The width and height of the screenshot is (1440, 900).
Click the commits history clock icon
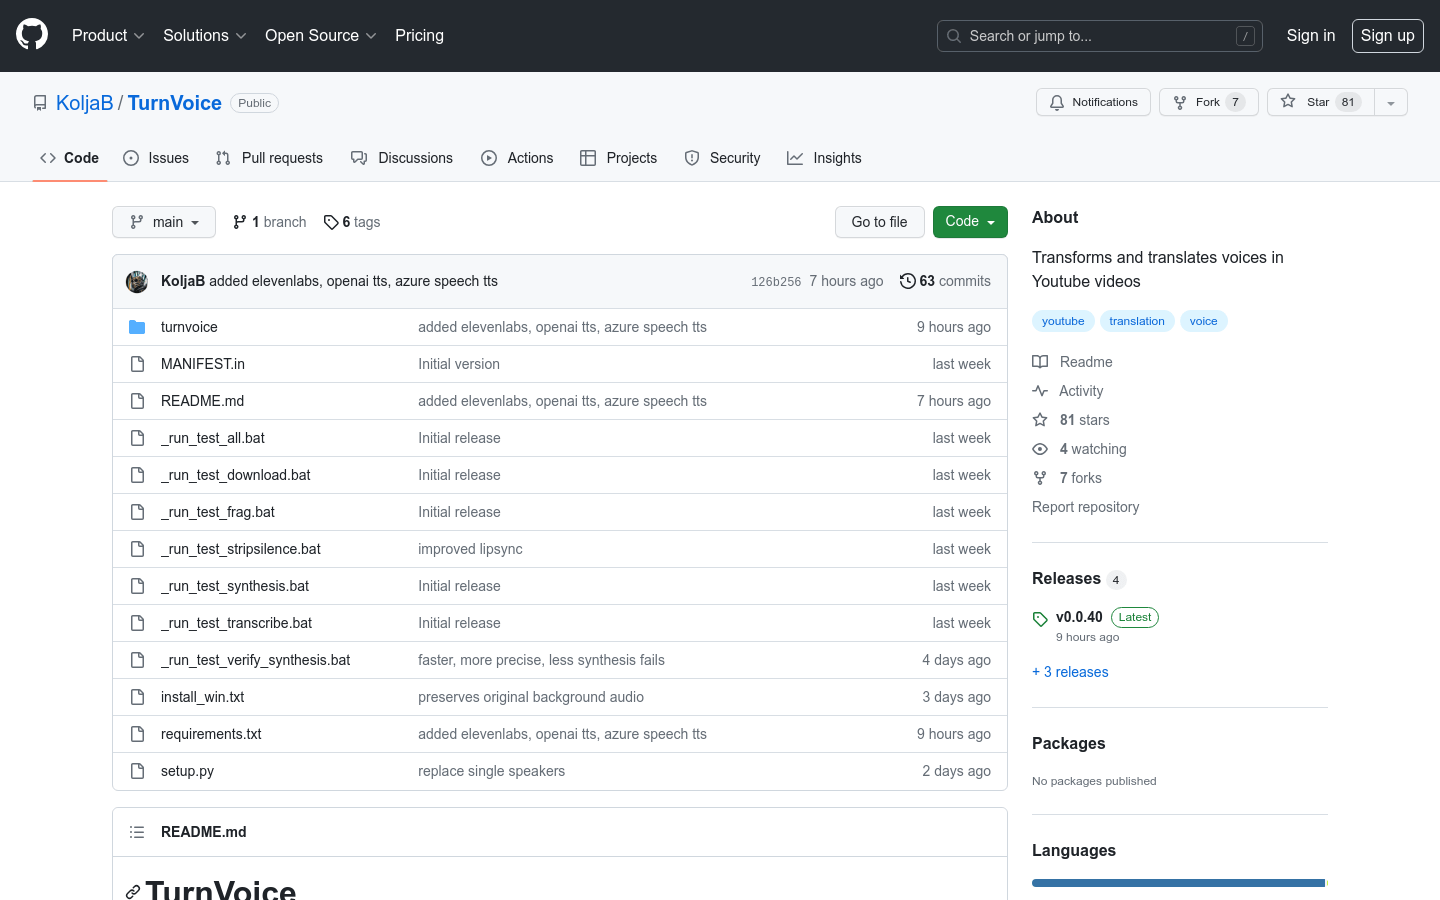[907, 281]
